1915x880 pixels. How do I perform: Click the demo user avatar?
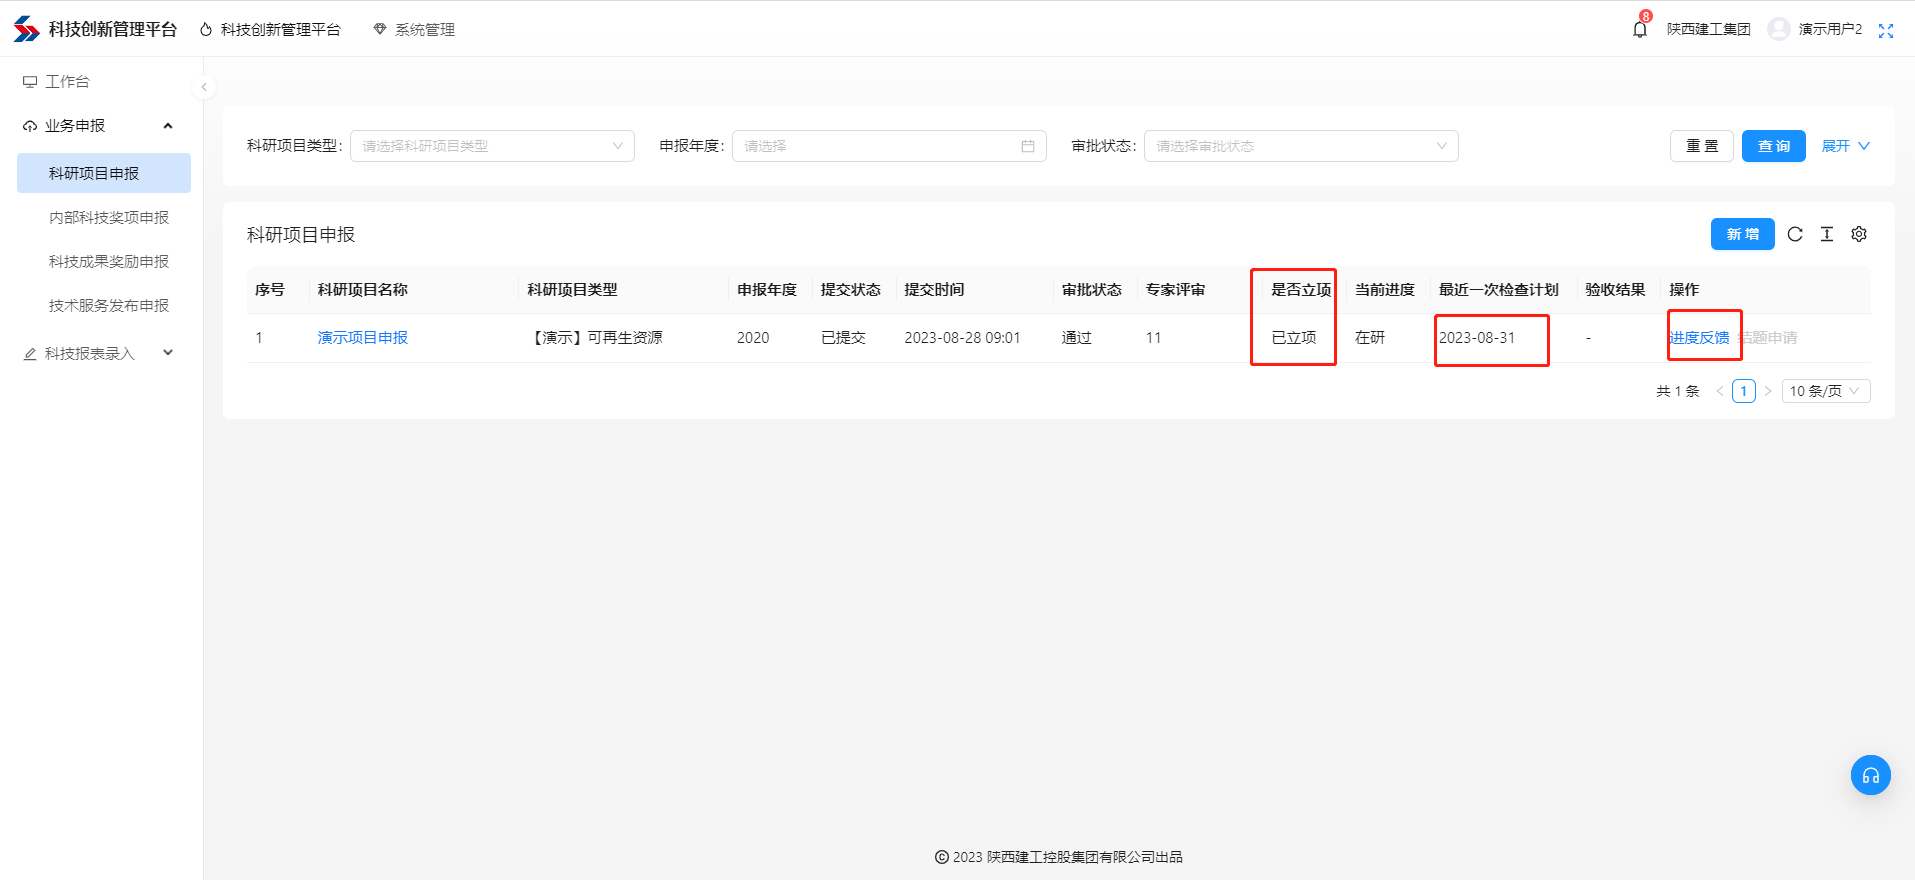(1778, 29)
